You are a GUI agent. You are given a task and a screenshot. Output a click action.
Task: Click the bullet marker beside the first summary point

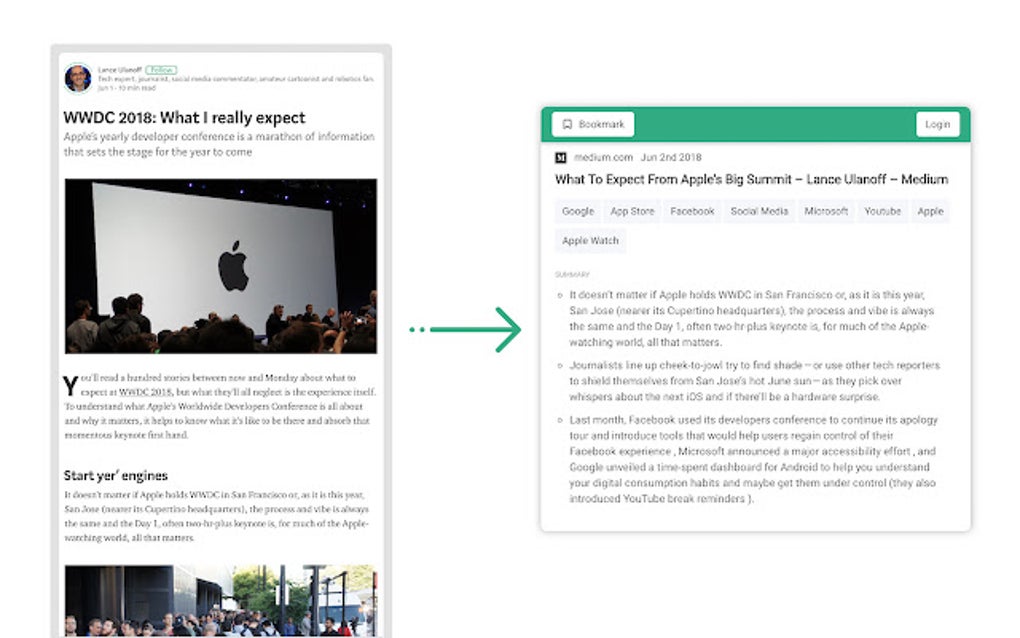561,296
